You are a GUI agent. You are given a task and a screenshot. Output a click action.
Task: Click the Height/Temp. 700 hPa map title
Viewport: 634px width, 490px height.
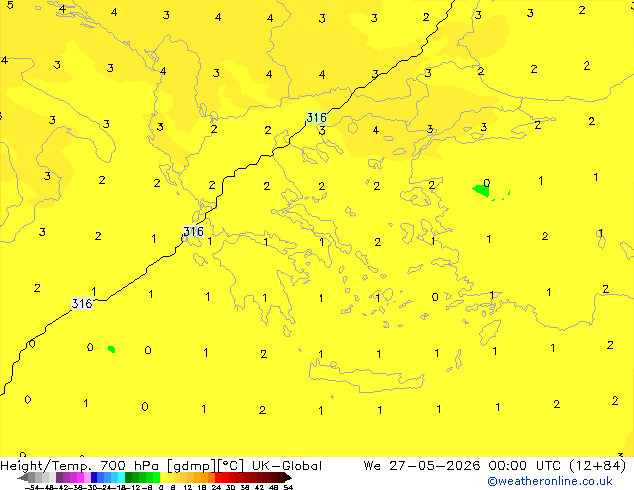[x=80, y=466]
